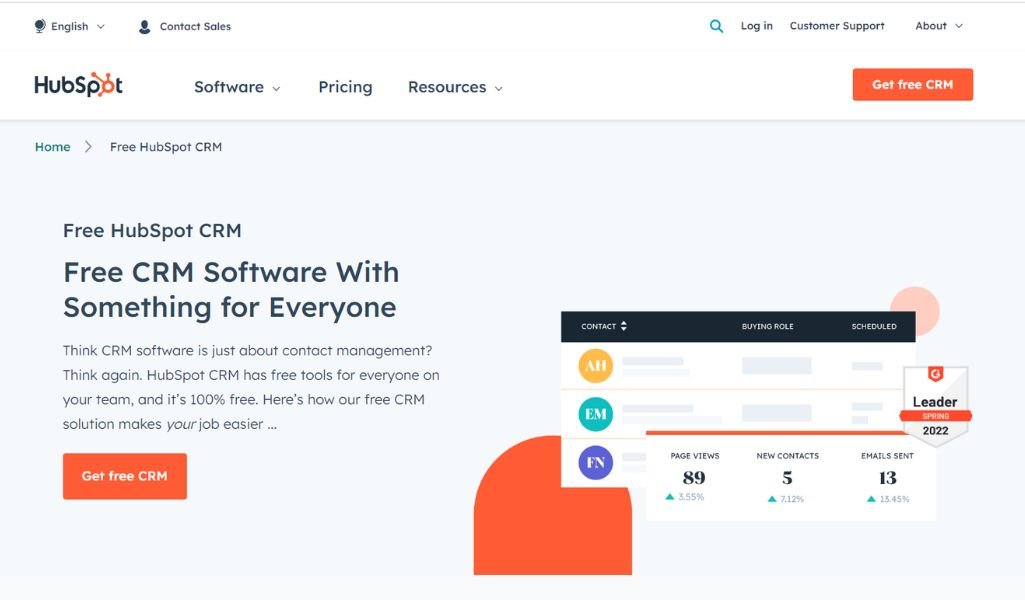The width and height of the screenshot is (1025, 600).
Task: Open the search magnifier icon
Action: pyautogui.click(x=716, y=26)
